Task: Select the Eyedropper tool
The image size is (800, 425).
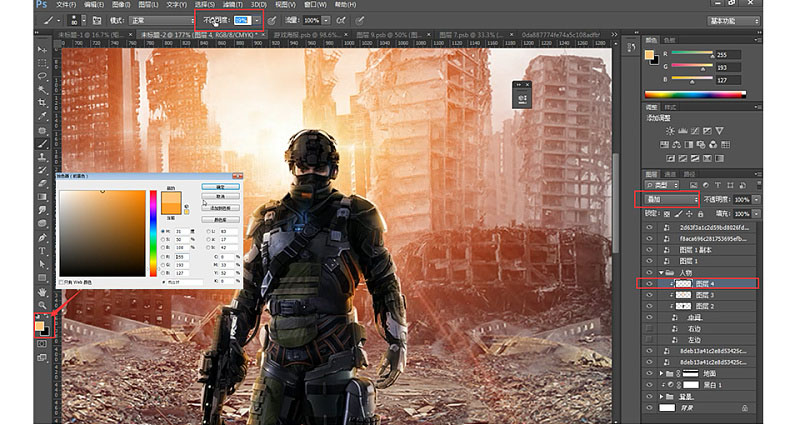Action: (42, 116)
